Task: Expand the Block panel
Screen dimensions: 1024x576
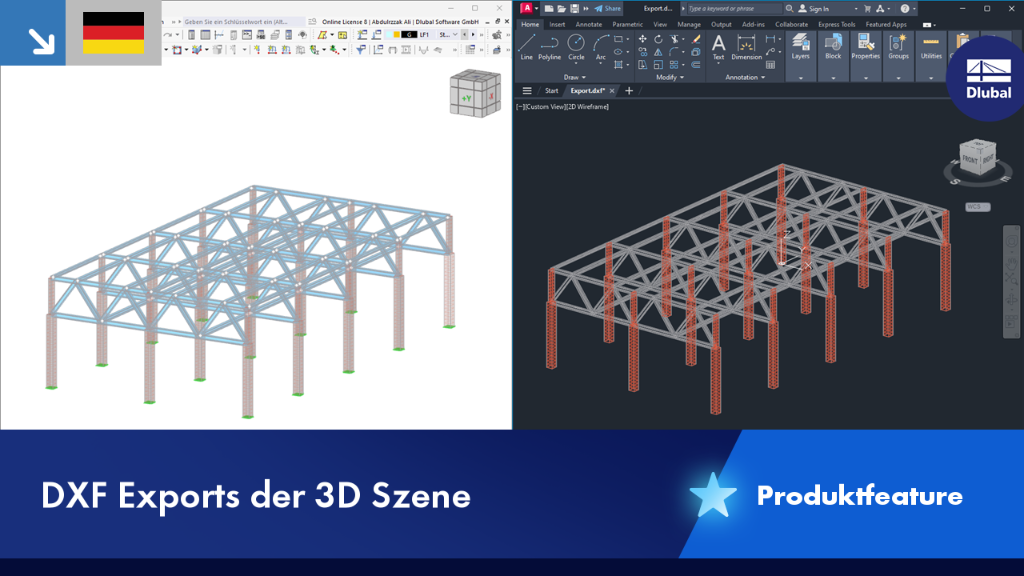Action: coord(833,78)
